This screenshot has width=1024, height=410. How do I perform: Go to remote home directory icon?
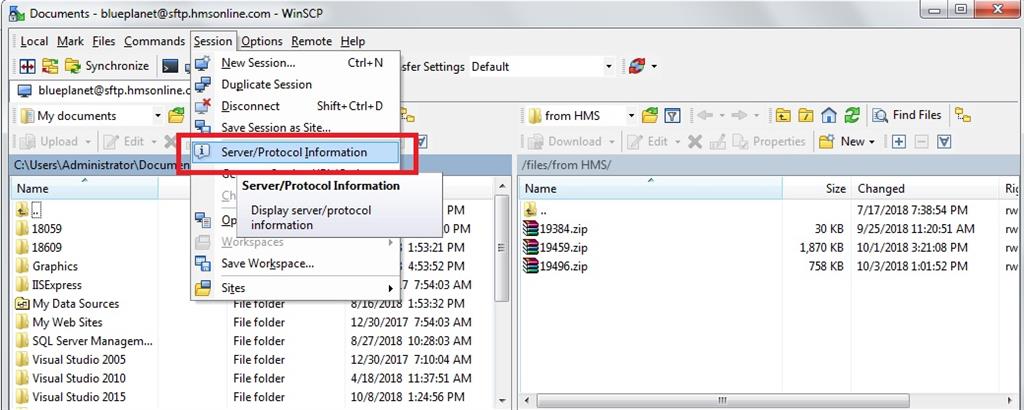829,116
